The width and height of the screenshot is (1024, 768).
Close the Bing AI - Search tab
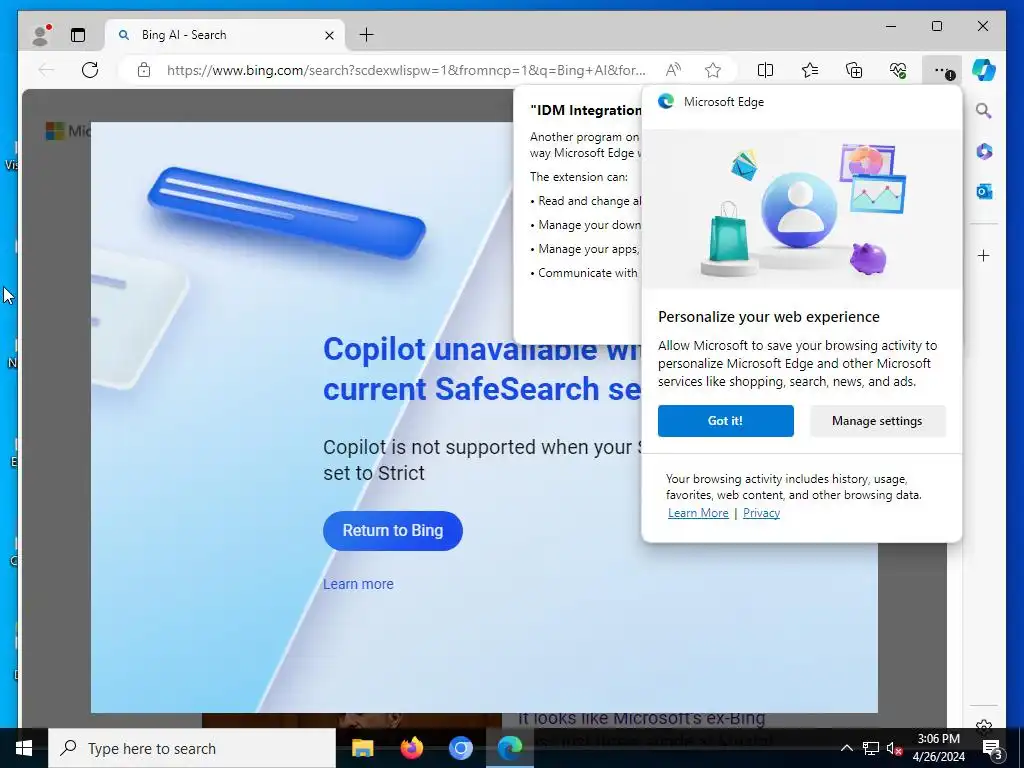(330, 35)
